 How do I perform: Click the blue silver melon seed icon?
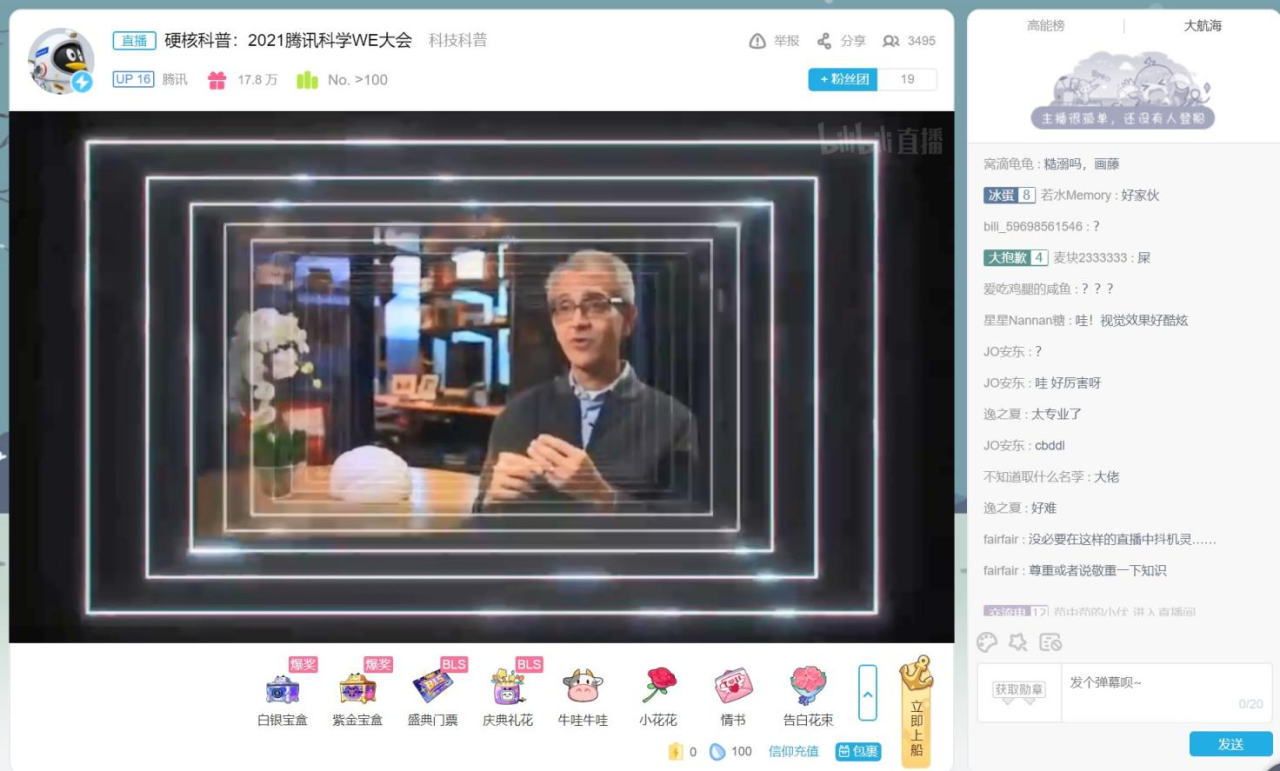tap(717, 752)
